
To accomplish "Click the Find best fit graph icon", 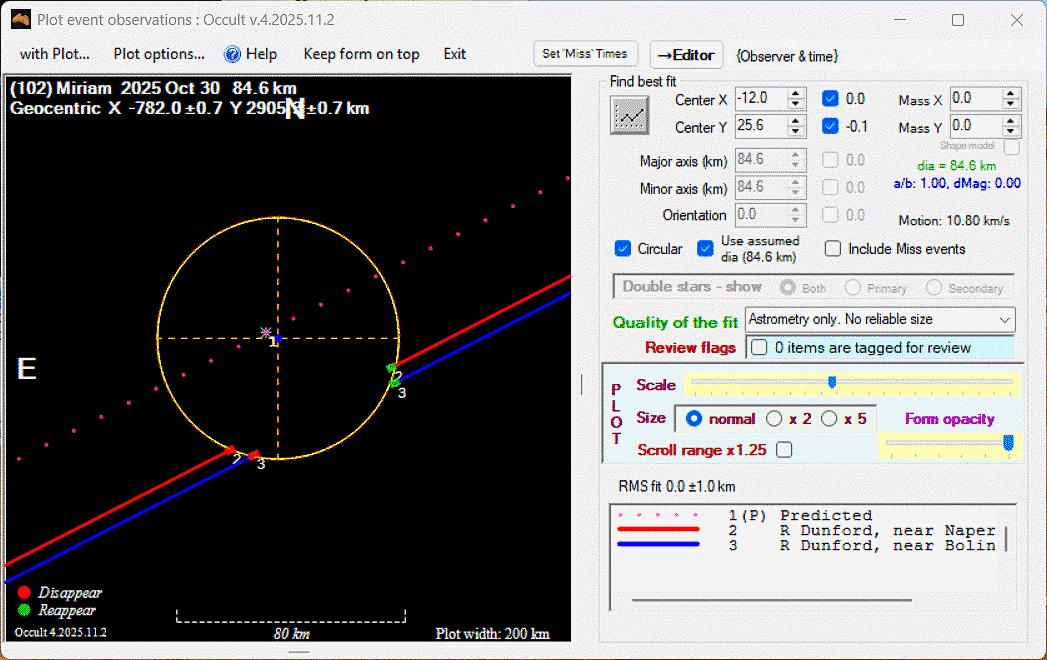I will pyautogui.click(x=630, y=116).
